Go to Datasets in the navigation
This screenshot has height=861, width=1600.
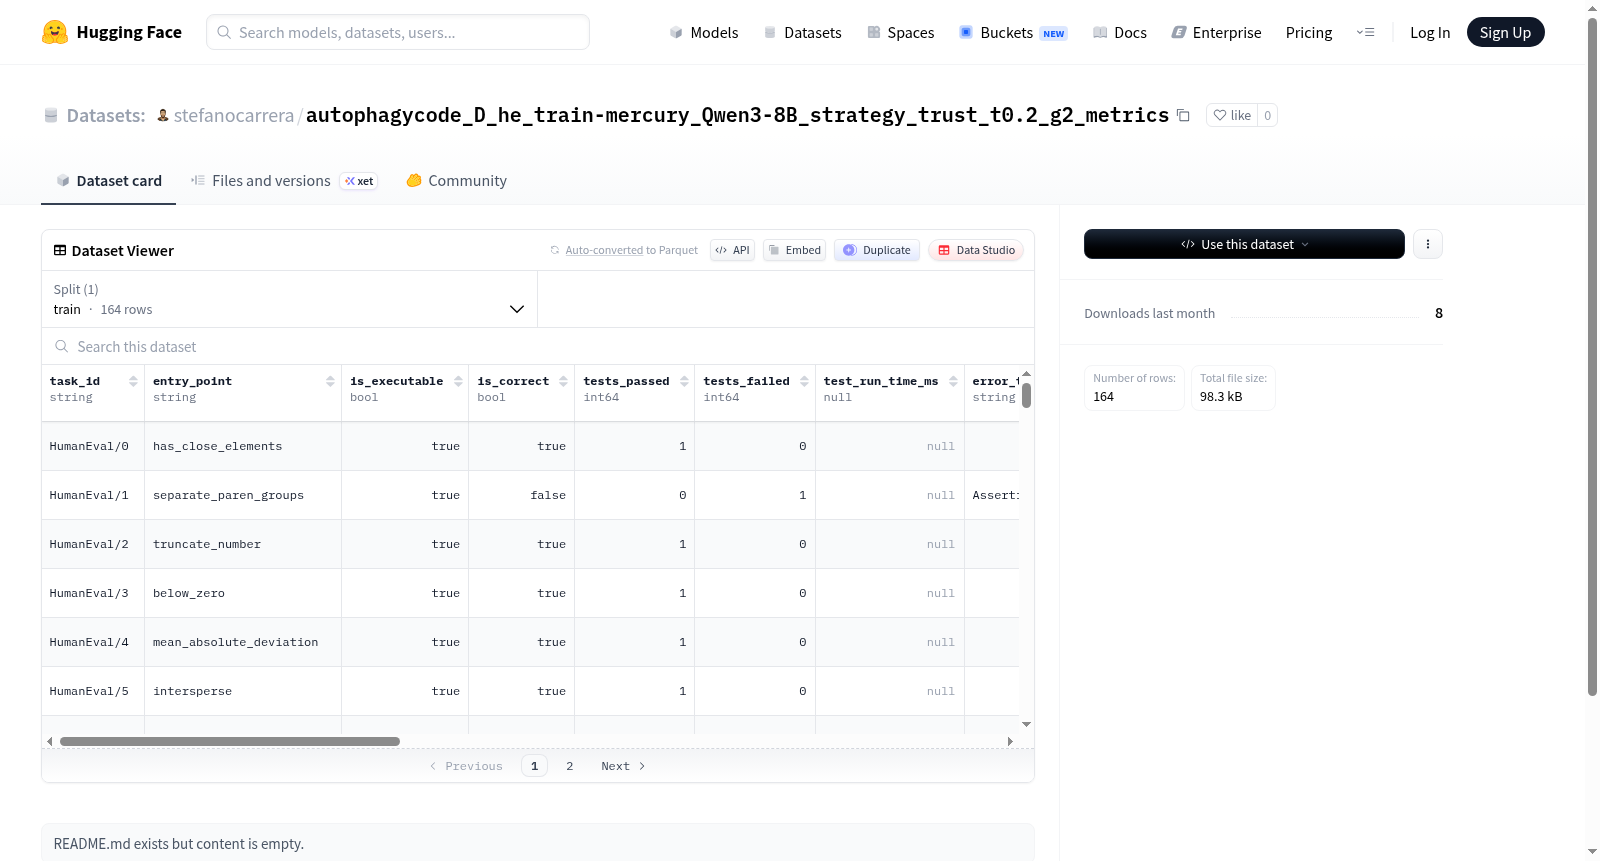[802, 32]
